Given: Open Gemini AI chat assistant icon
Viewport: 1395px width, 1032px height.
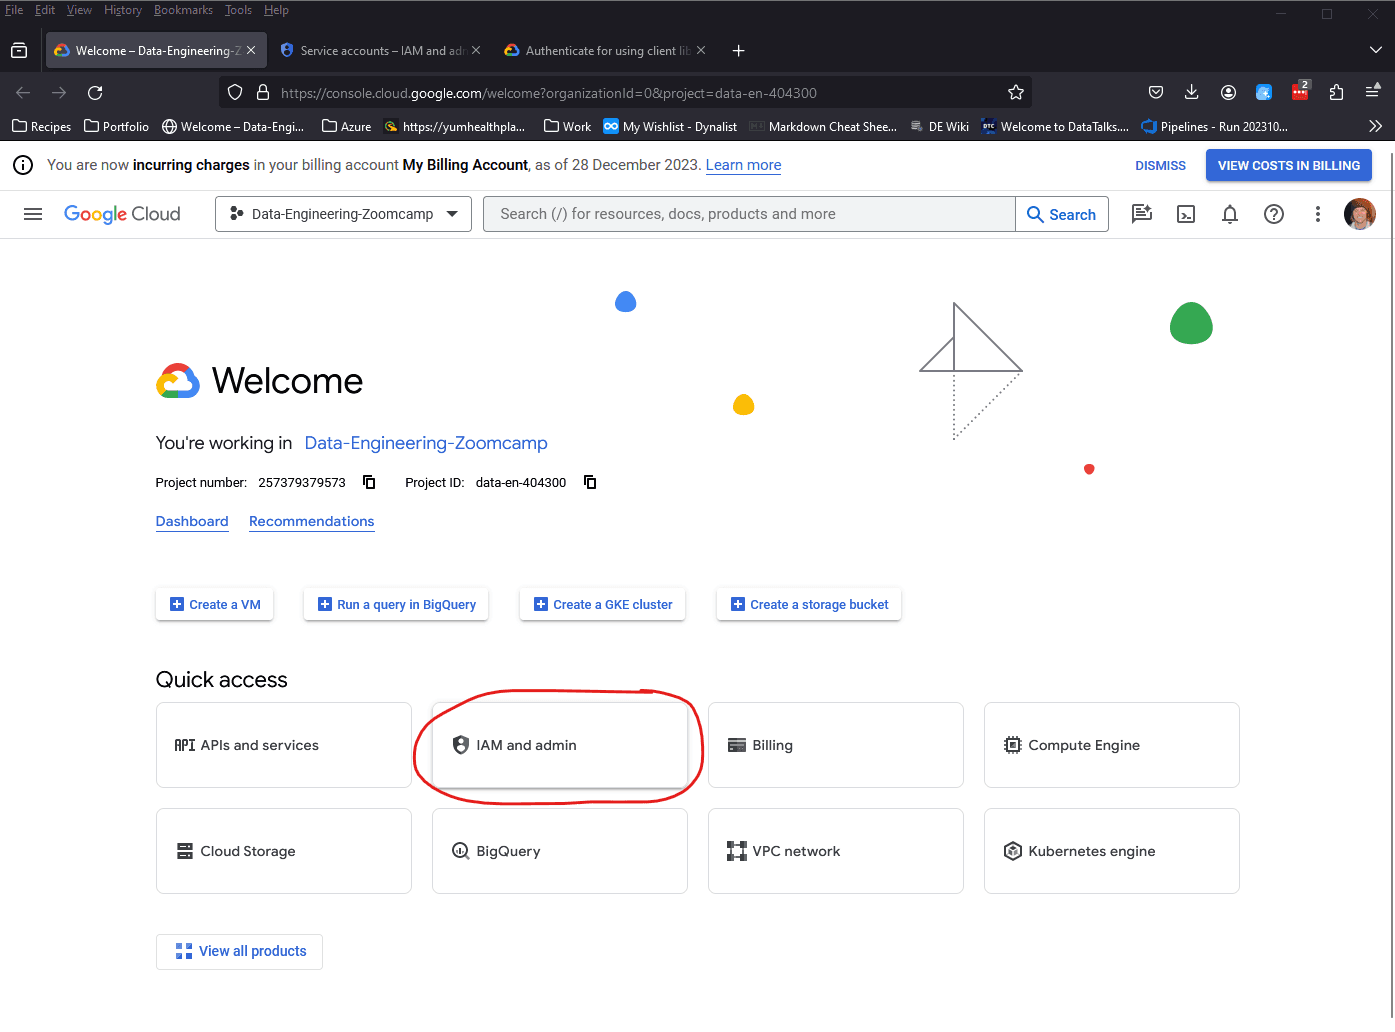Looking at the screenshot, I should pos(1142,214).
